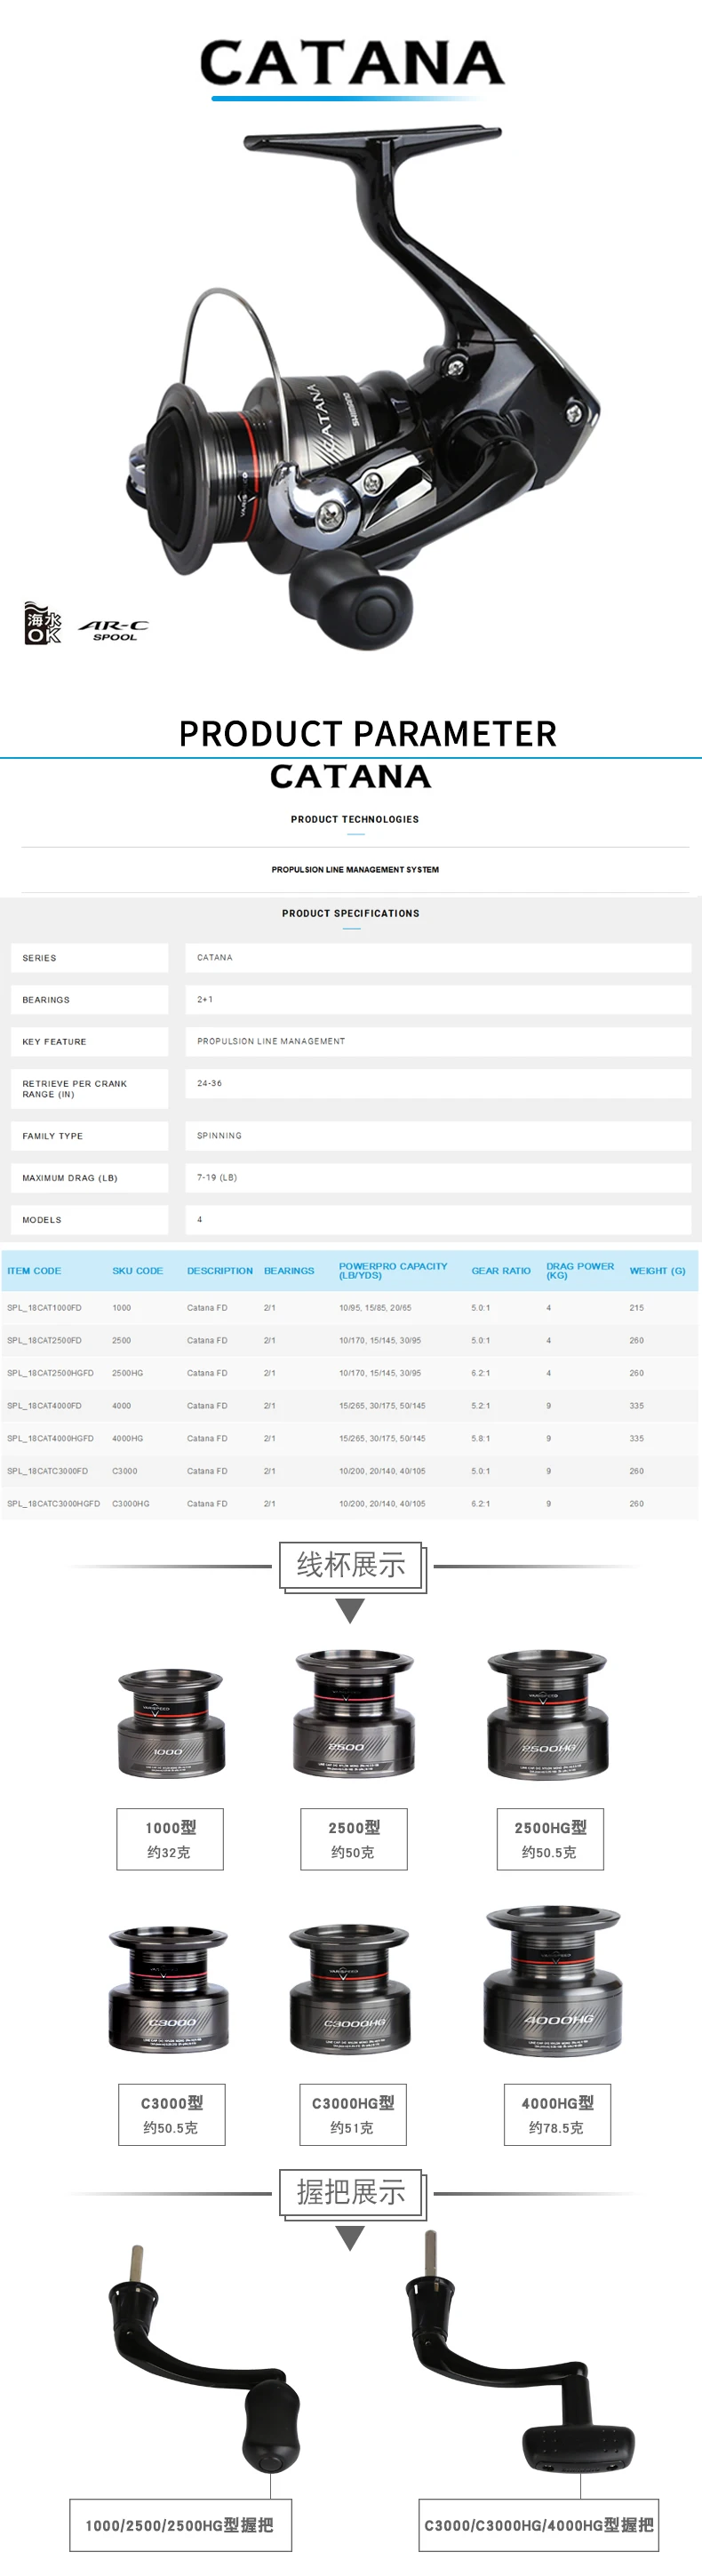This screenshot has width=702, height=2576.
Task: Click item code SPL_18CAT2500FD
Action: click(x=44, y=1341)
